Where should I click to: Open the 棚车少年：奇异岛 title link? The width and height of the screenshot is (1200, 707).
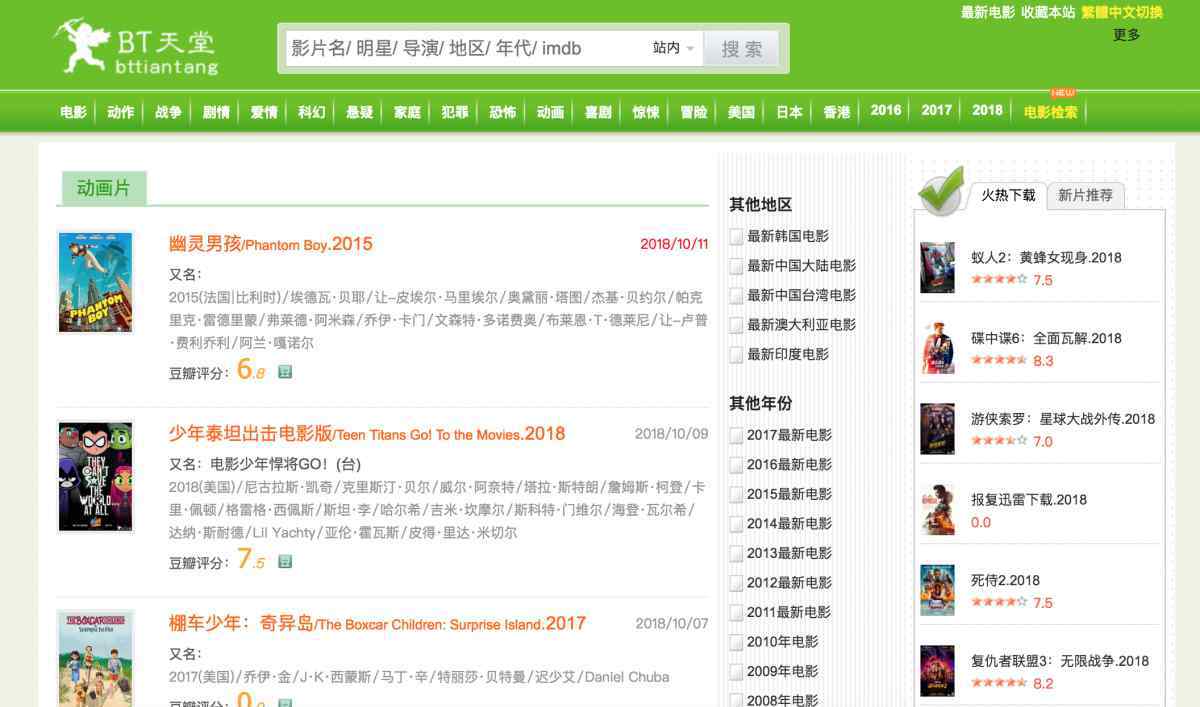[x=377, y=624]
